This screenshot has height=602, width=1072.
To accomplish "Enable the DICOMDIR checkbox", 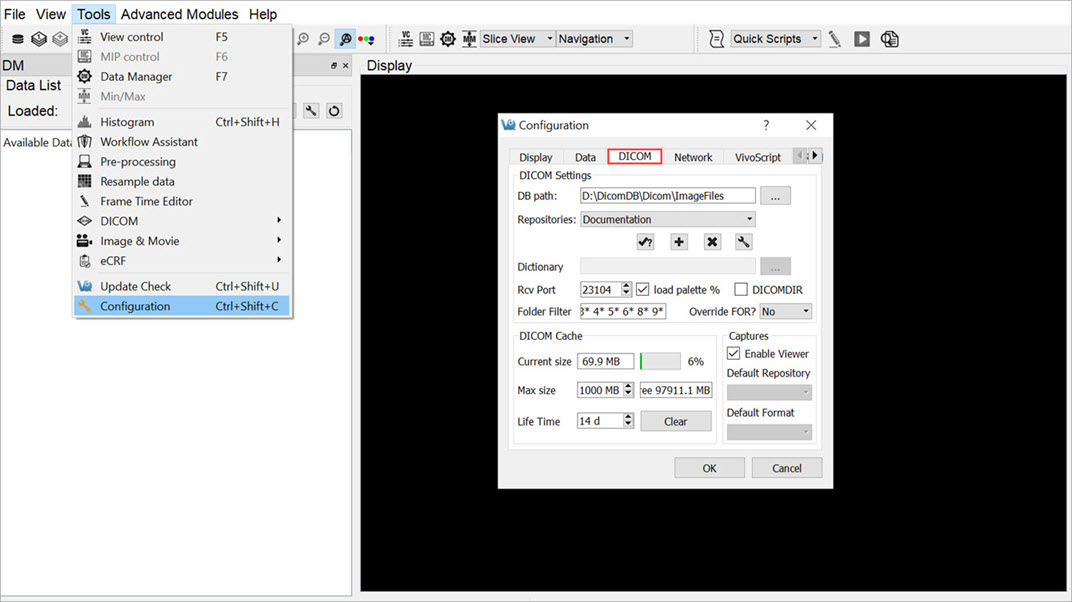I will click(x=741, y=290).
